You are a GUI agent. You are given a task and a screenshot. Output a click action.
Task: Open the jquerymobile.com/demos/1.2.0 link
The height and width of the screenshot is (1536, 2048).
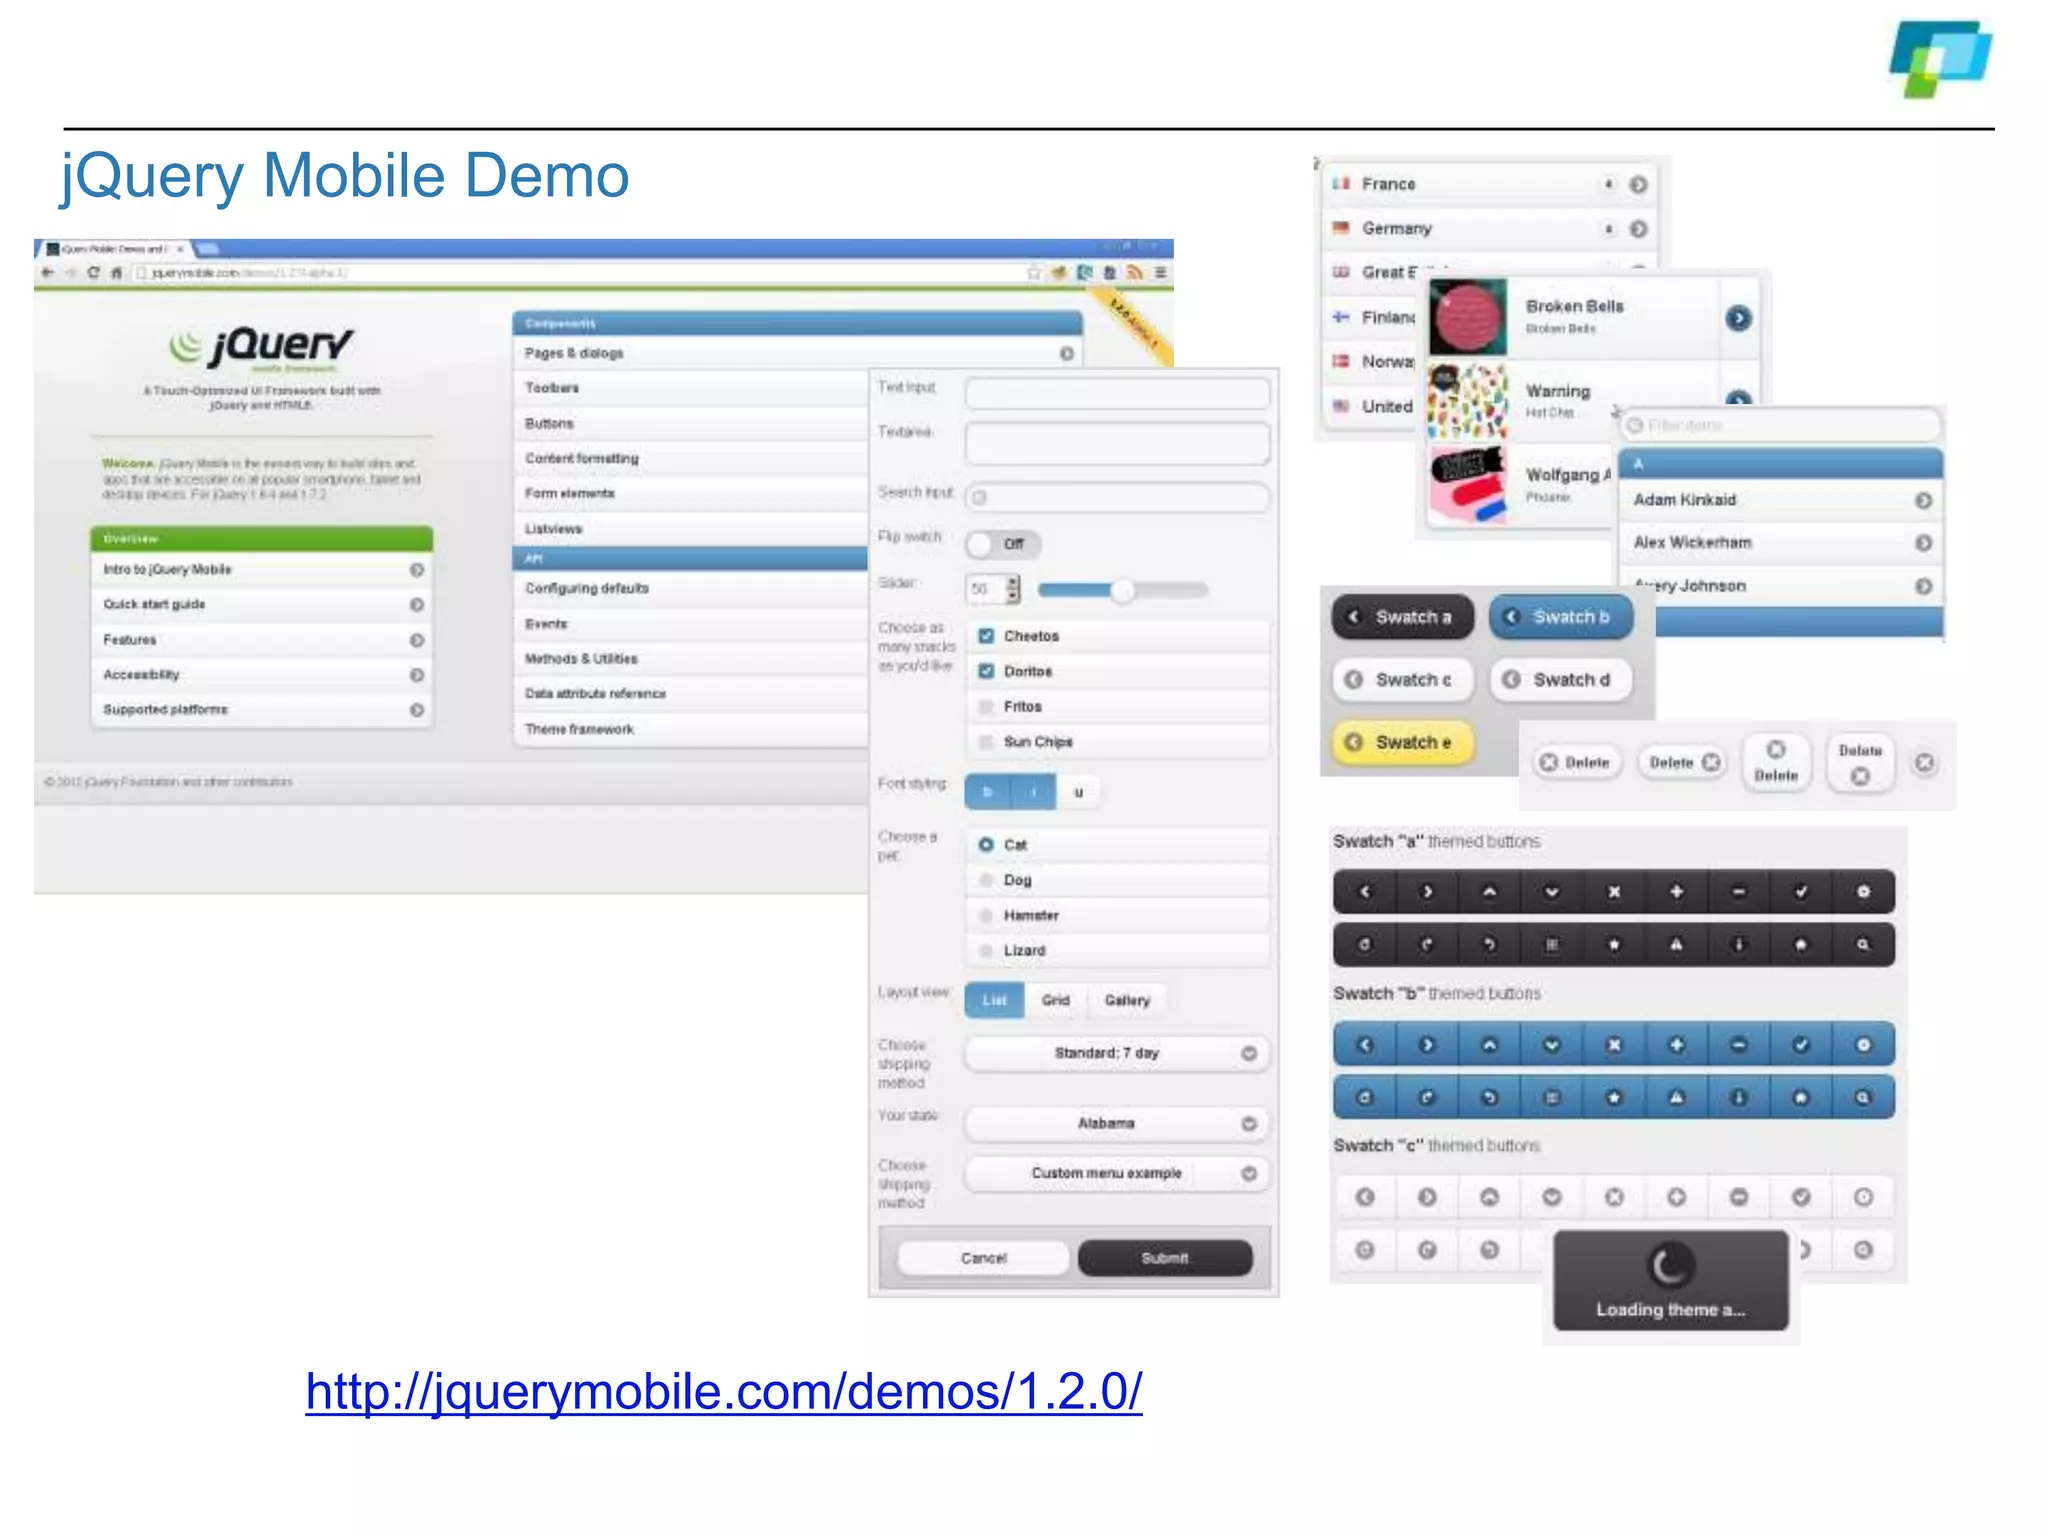tap(724, 1391)
